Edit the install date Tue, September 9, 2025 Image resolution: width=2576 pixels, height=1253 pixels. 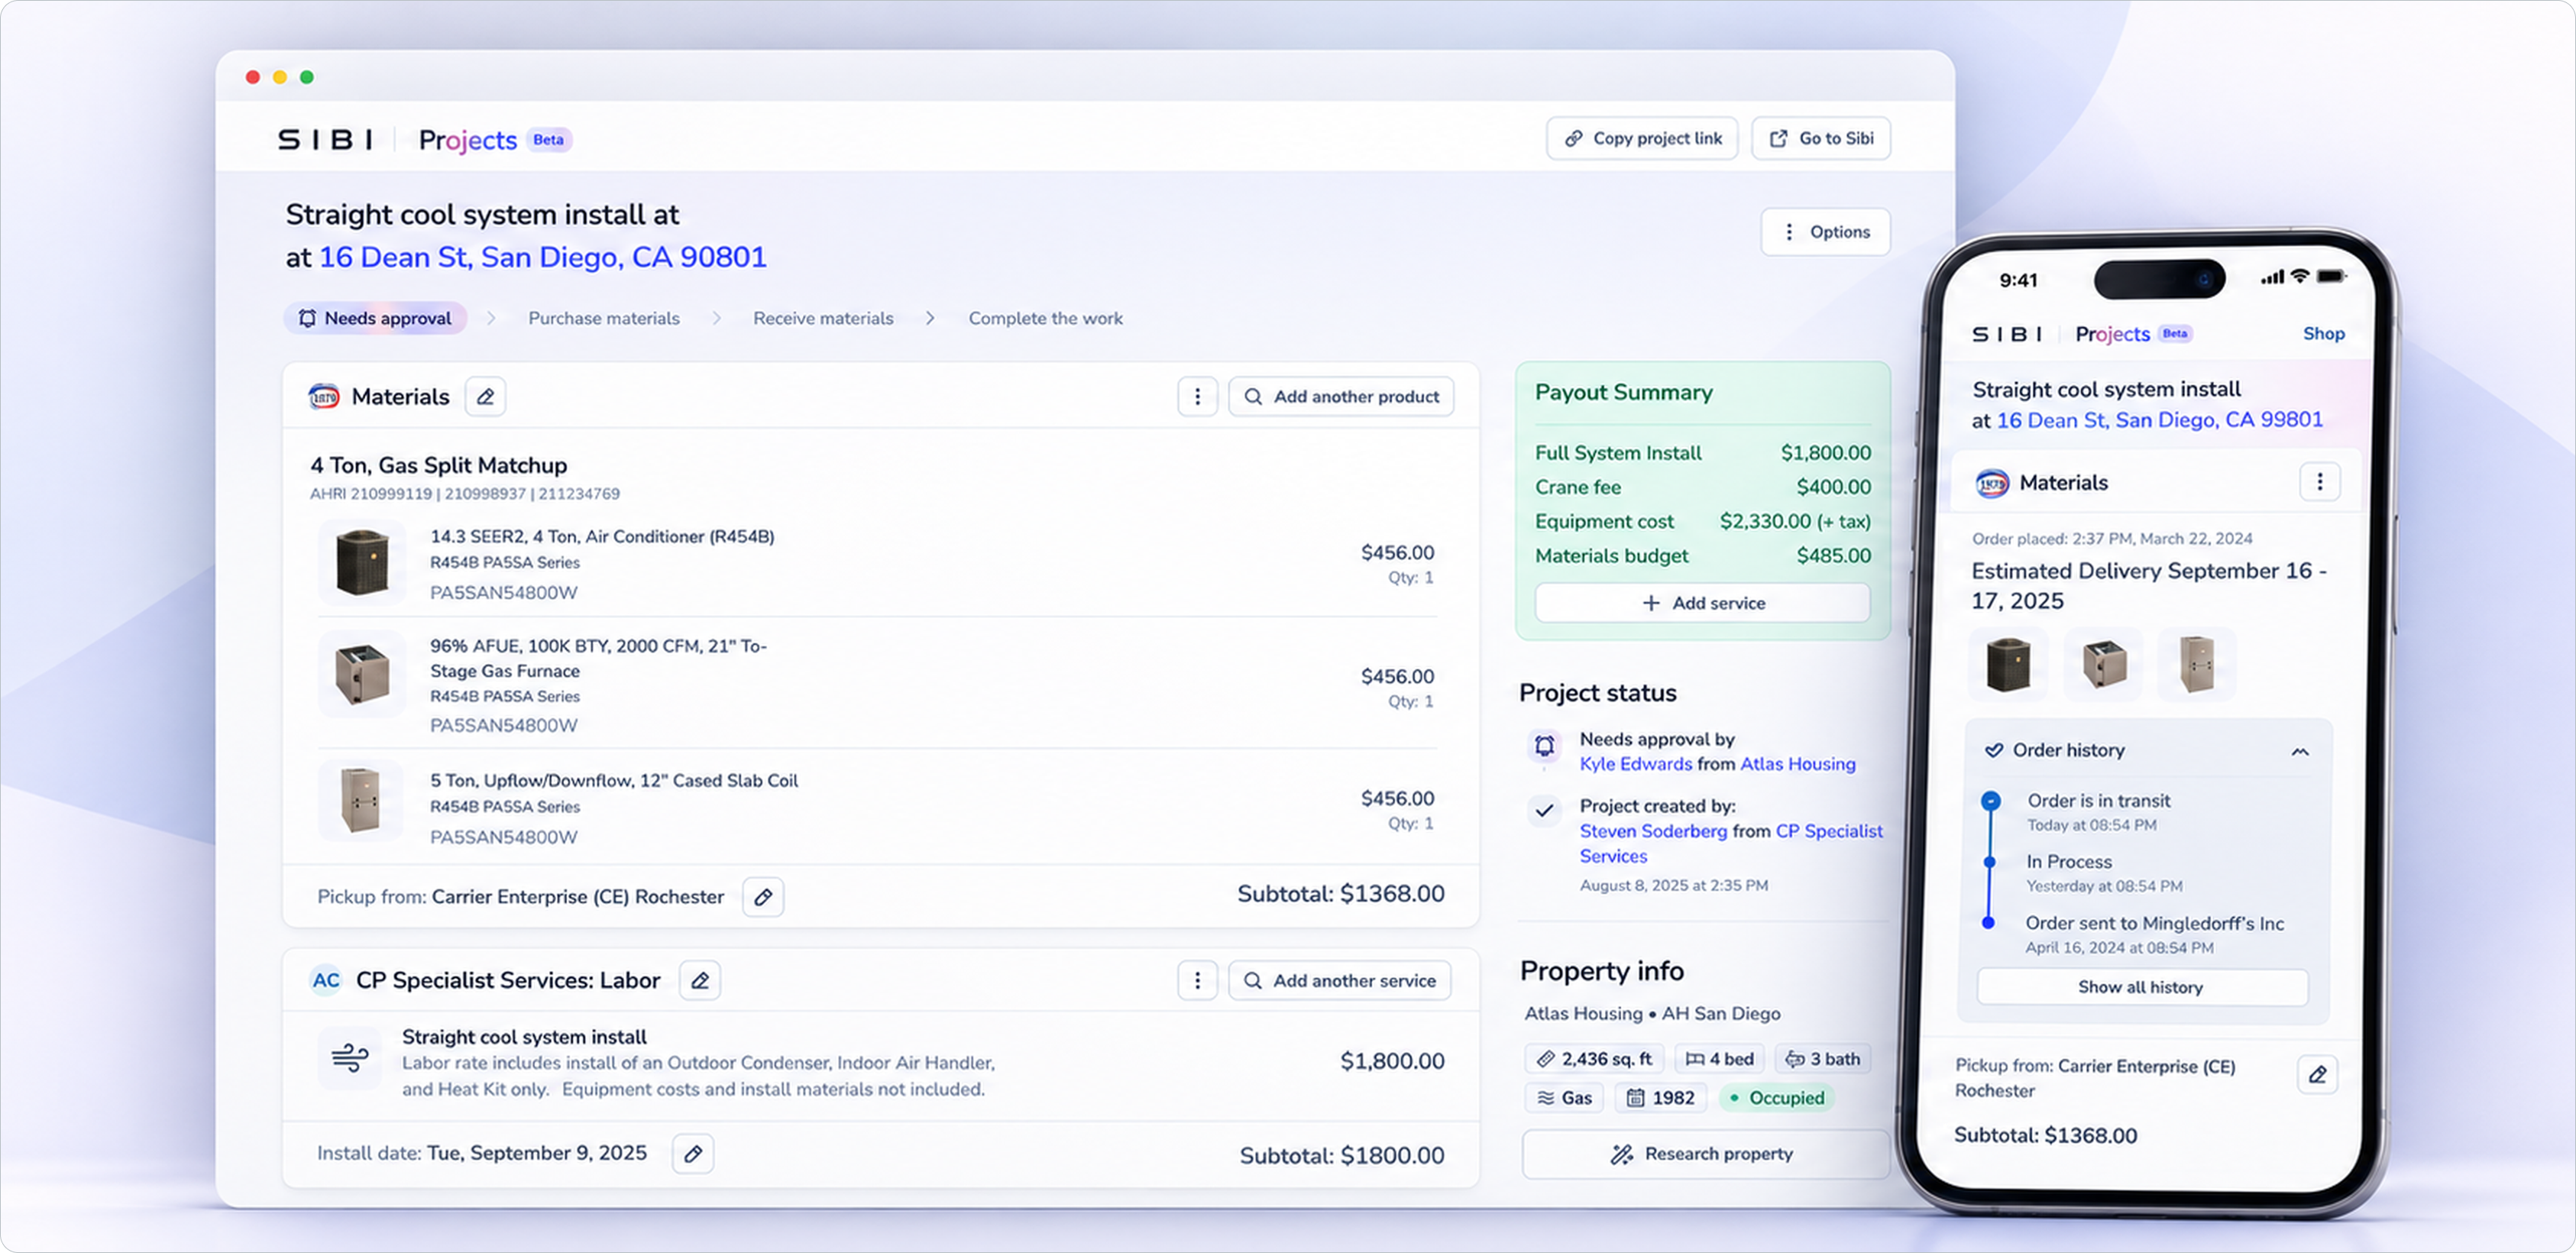coord(693,1154)
